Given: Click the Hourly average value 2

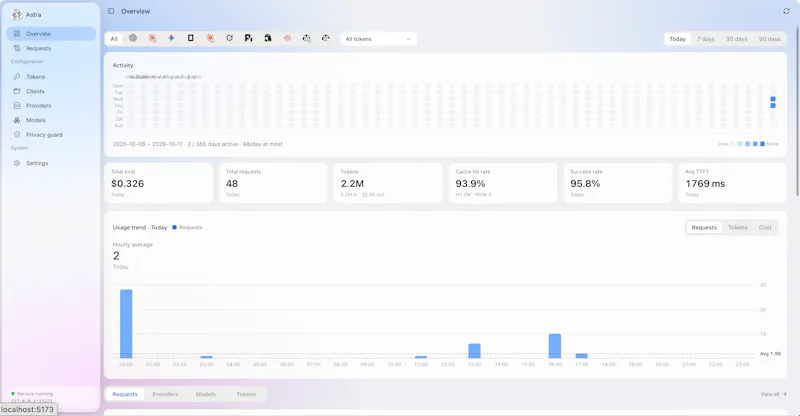Looking at the screenshot, I should [x=116, y=256].
